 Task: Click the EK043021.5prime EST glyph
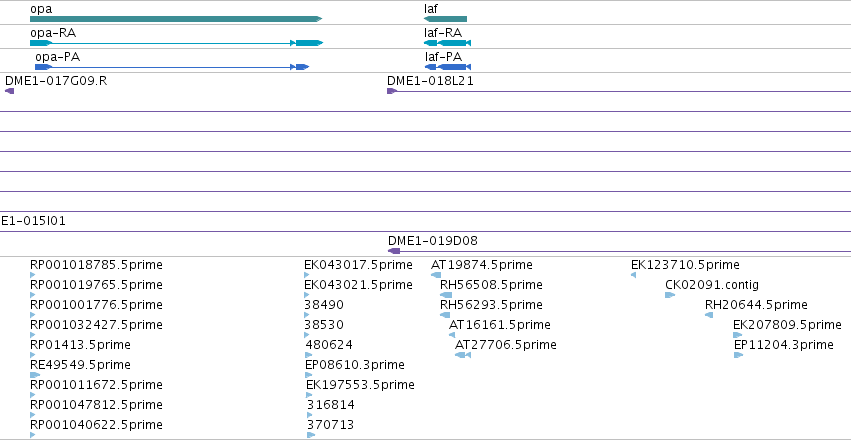tap(308, 295)
